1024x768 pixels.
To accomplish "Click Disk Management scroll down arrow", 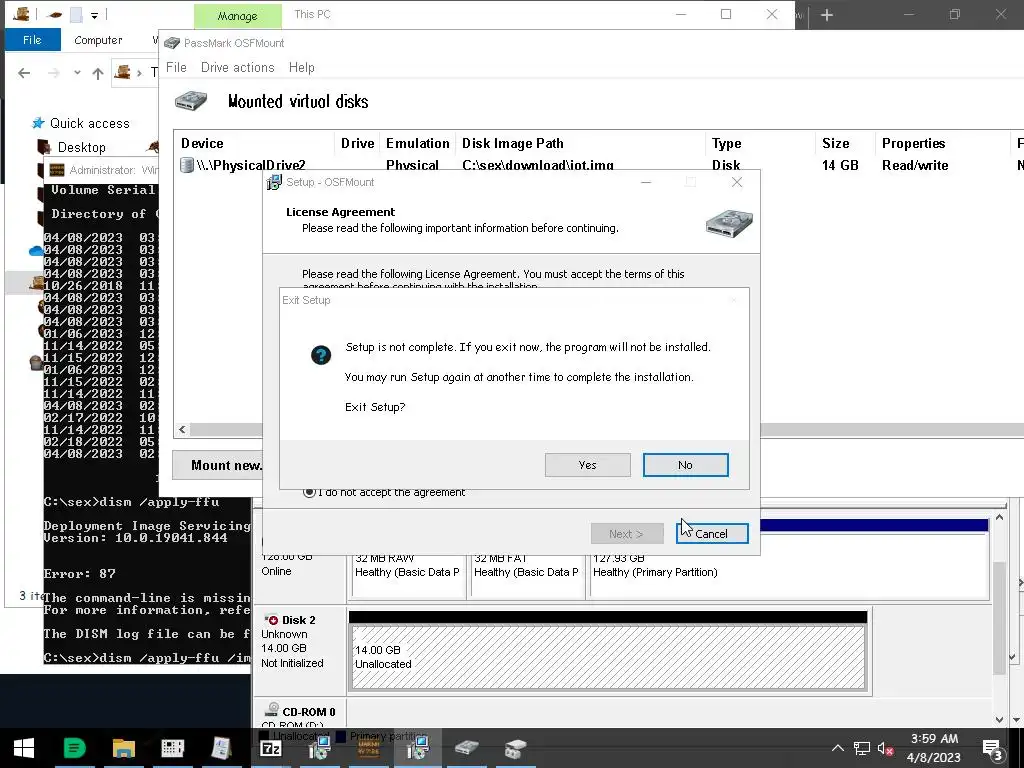I will tap(999, 719).
